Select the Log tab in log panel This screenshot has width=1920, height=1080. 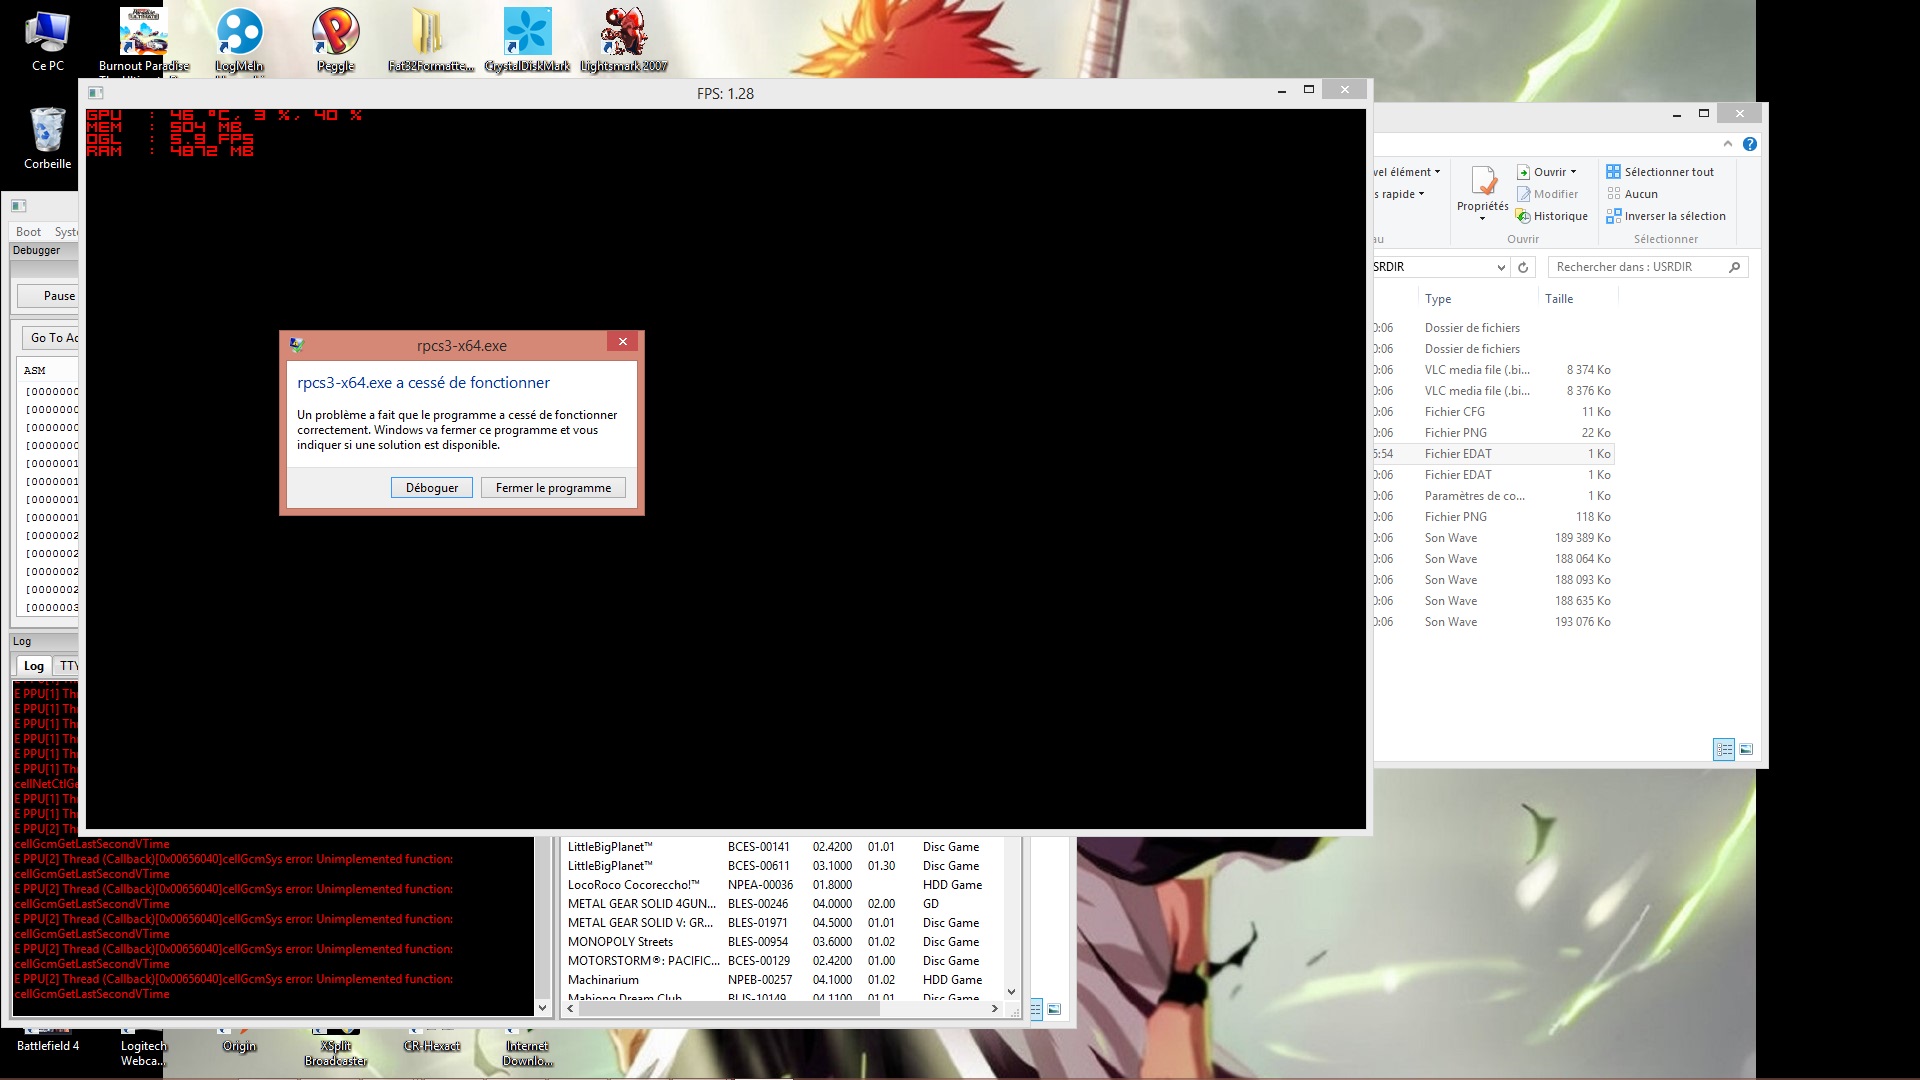[34, 666]
